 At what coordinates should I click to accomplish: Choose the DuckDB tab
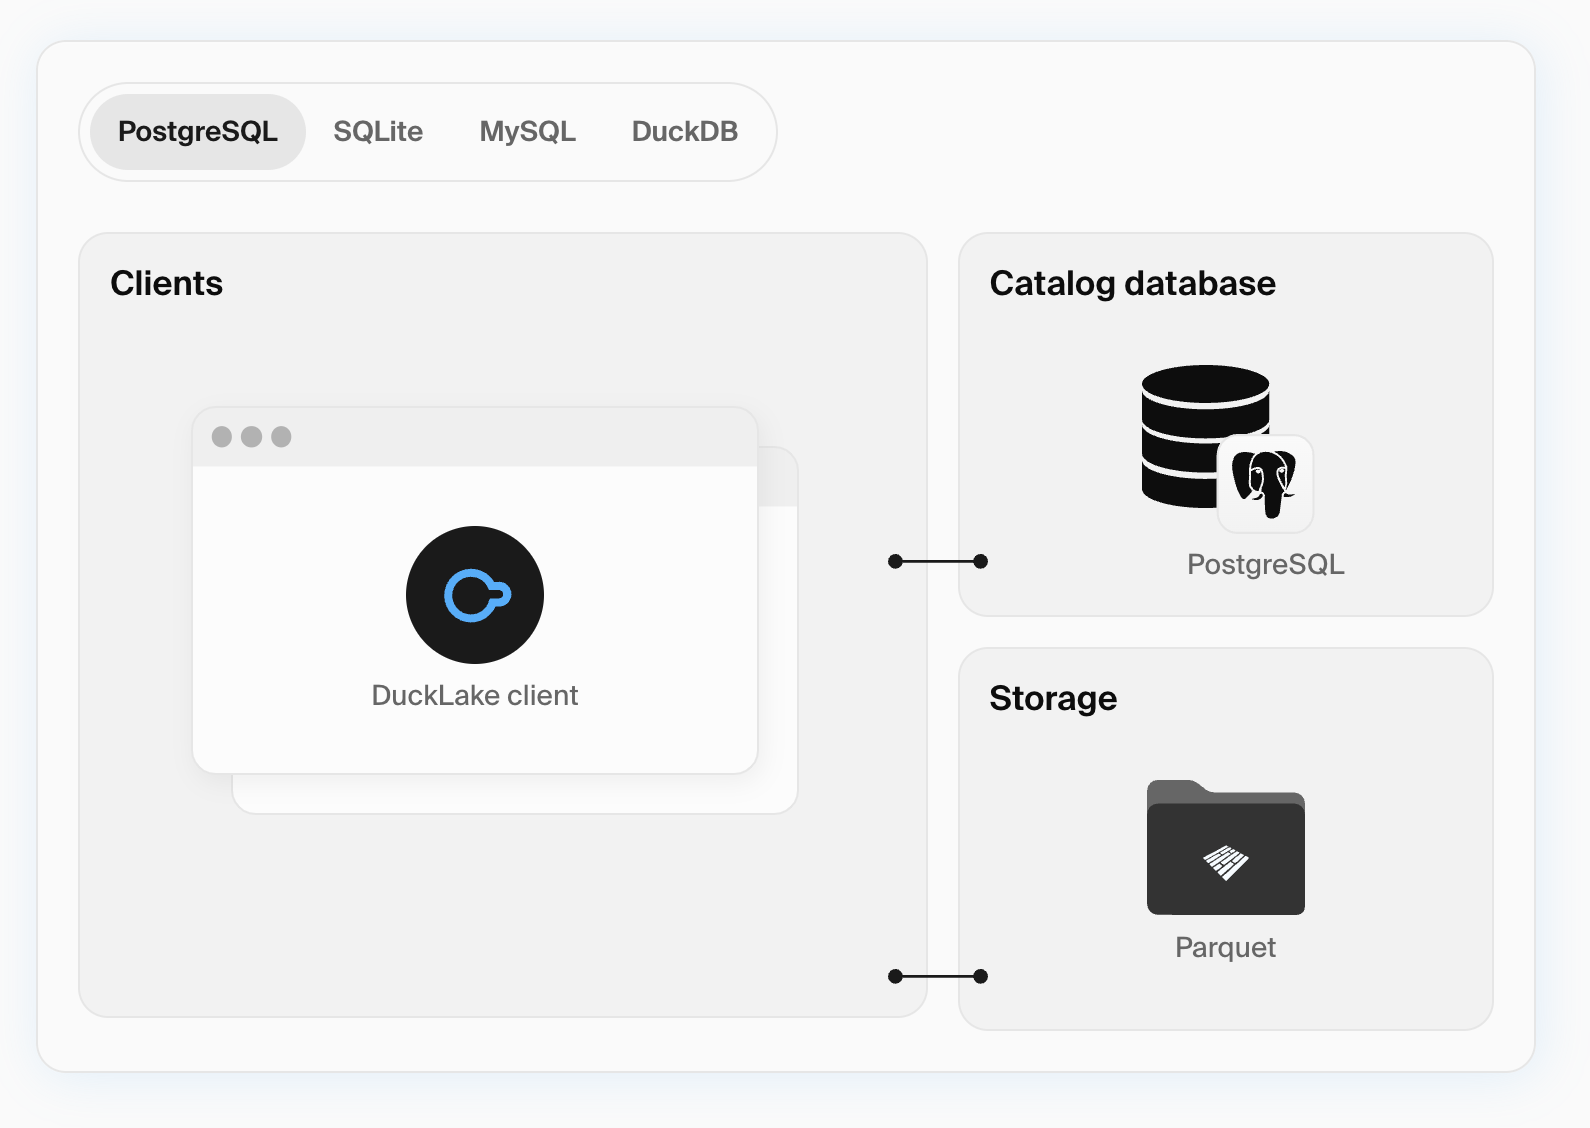click(x=684, y=132)
